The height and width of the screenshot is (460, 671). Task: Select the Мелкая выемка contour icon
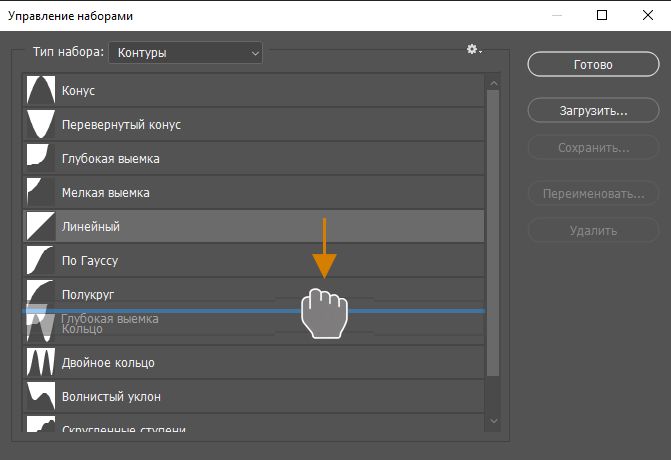click(x=40, y=192)
